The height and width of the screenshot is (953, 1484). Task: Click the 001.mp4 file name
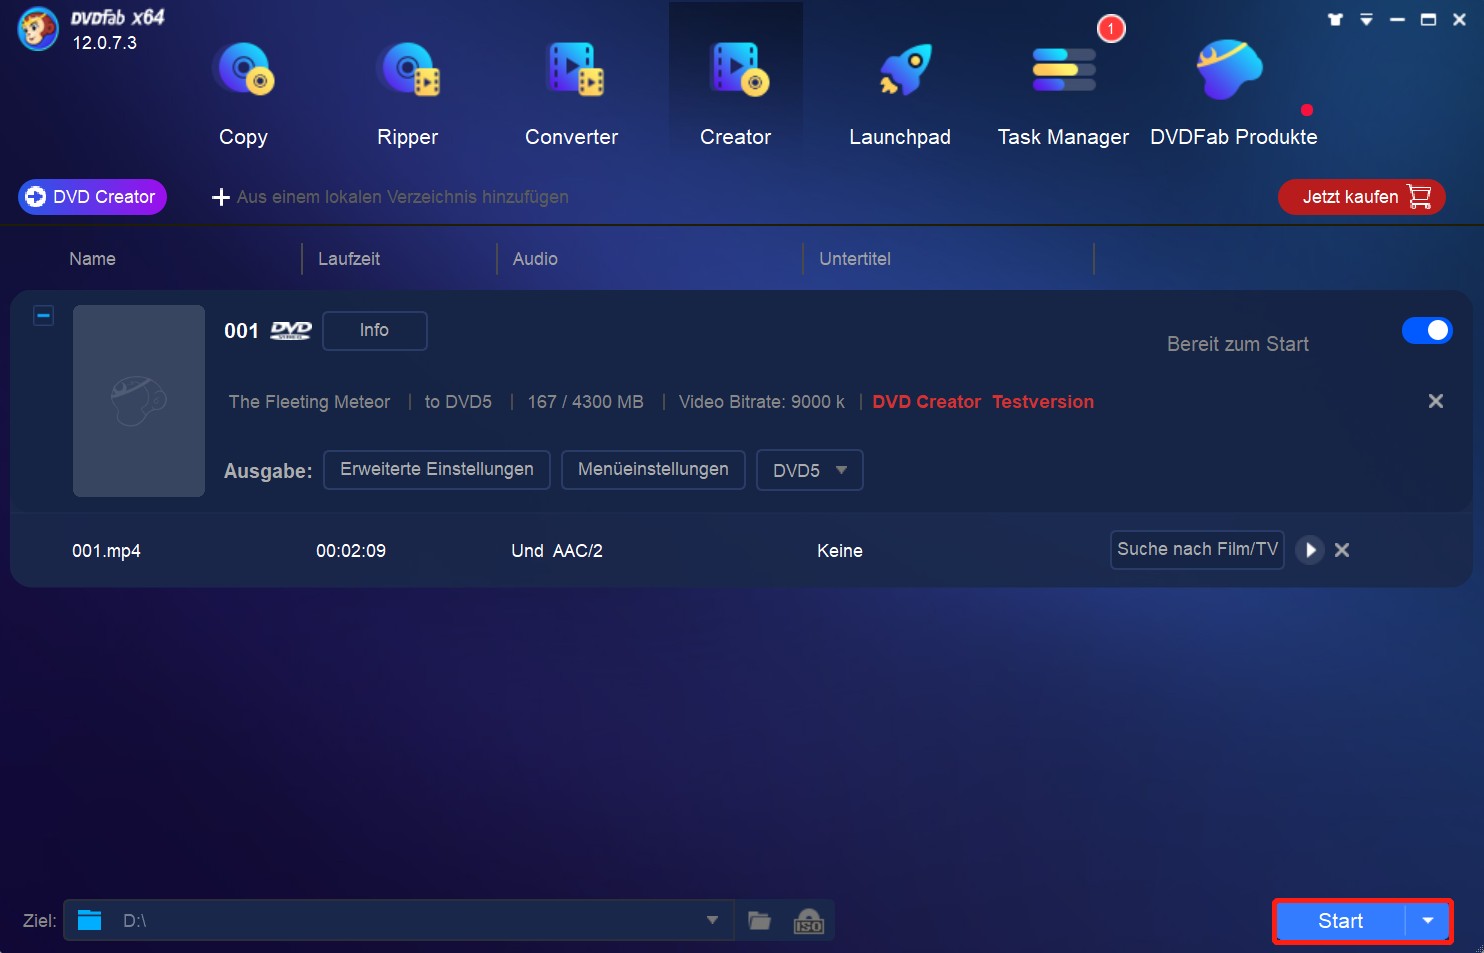[106, 551]
